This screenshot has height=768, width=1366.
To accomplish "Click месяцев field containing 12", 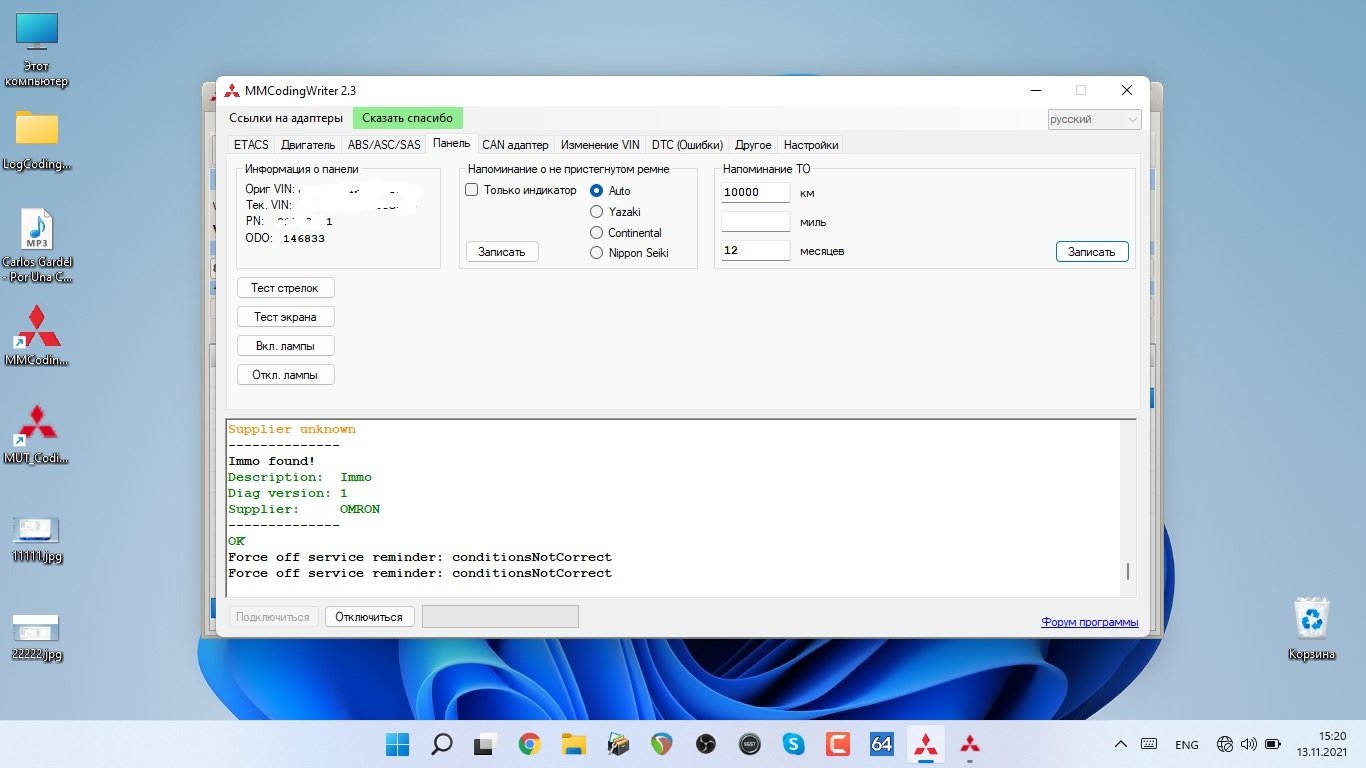I will point(756,250).
